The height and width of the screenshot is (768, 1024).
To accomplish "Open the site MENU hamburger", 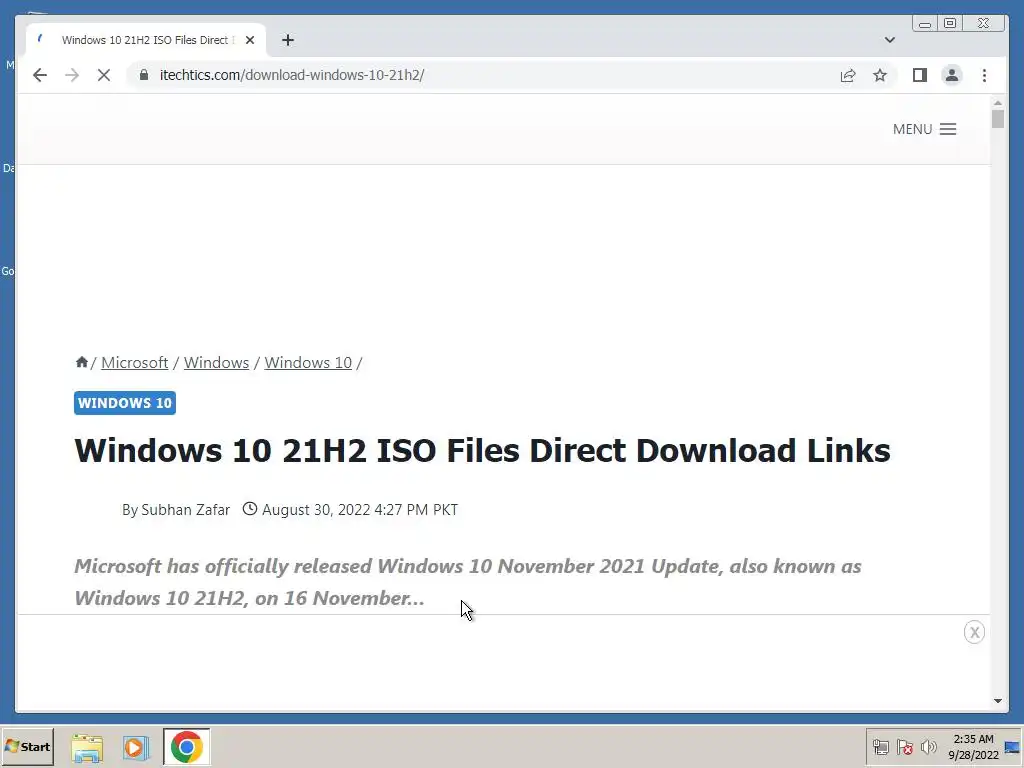I will click(925, 129).
